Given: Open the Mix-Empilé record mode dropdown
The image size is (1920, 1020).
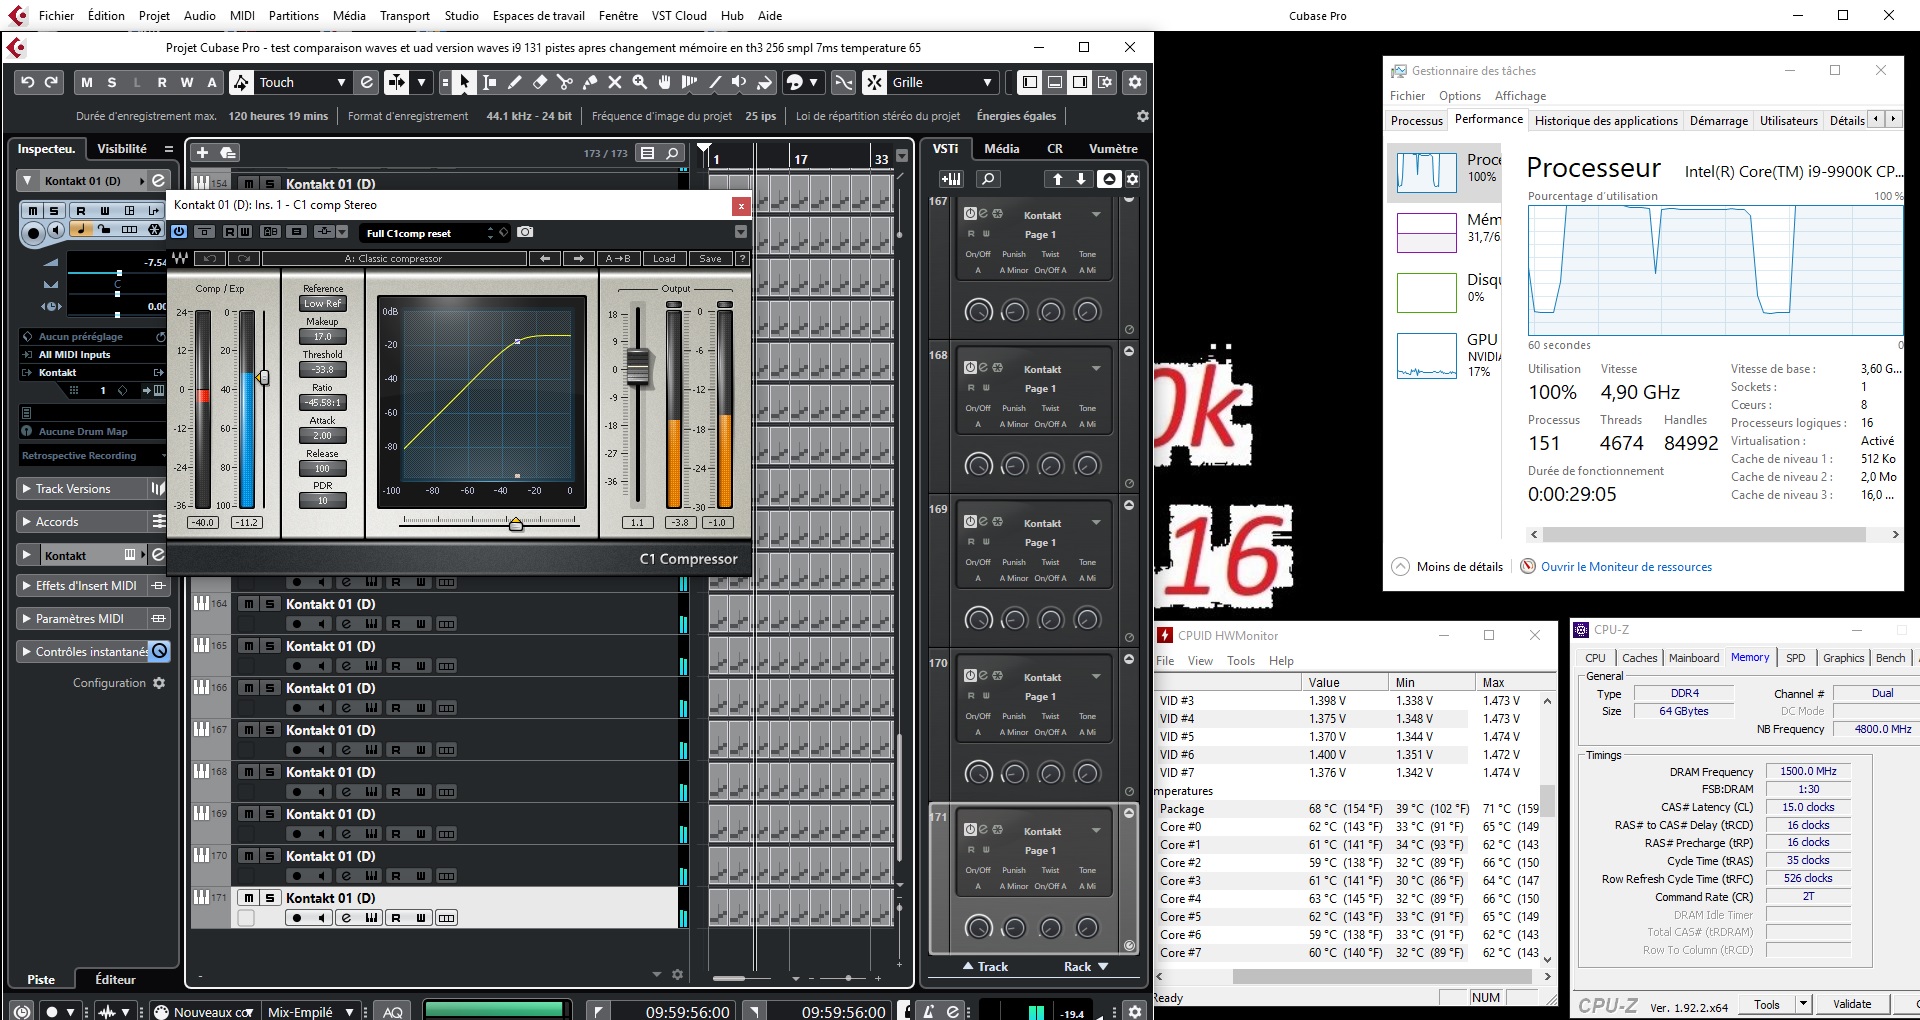Looking at the screenshot, I should tap(311, 1012).
